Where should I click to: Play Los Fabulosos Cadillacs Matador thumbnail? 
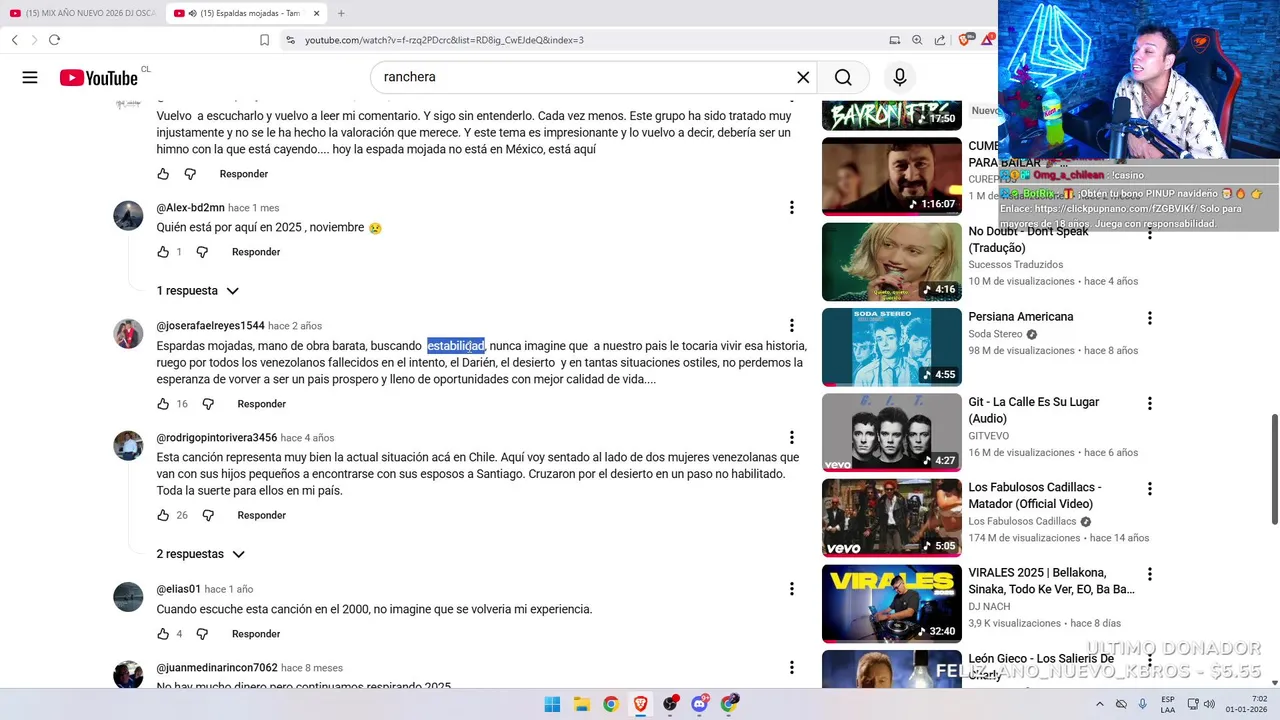(x=891, y=518)
